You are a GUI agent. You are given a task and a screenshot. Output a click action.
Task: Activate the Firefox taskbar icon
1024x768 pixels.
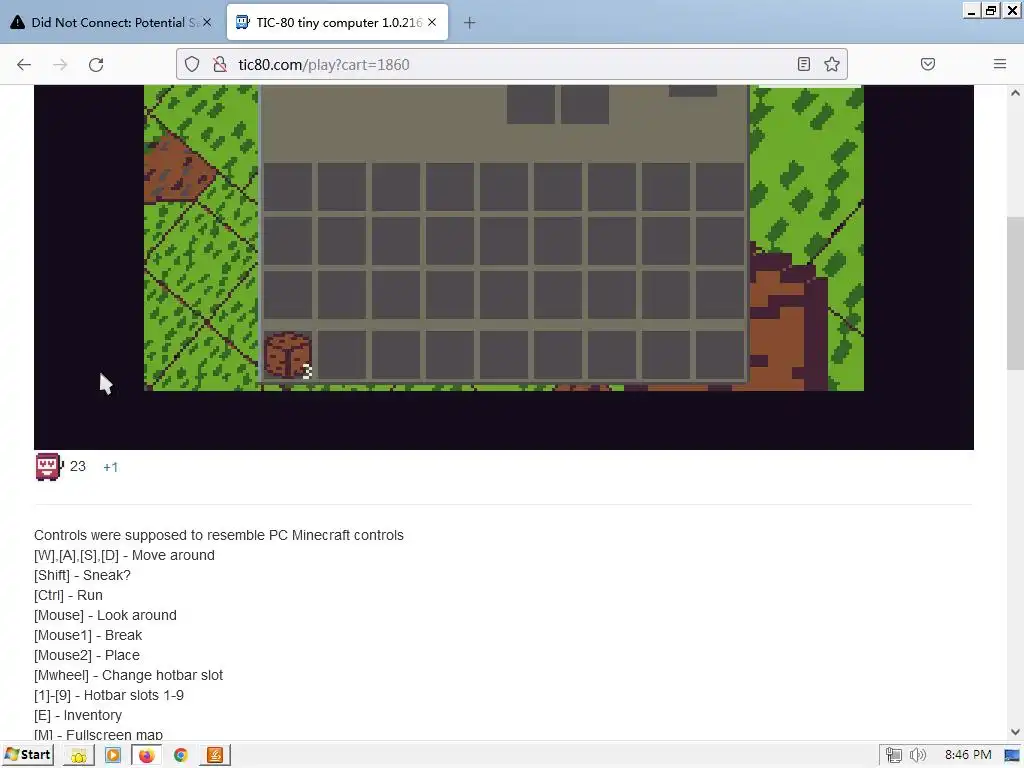146,756
